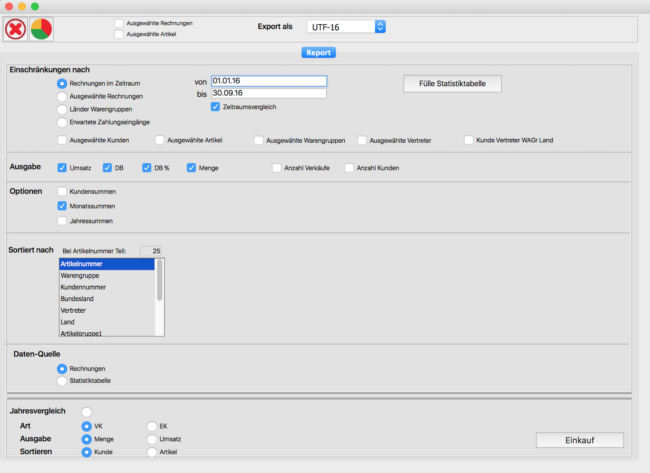Click the Einkauf button

[579, 440]
